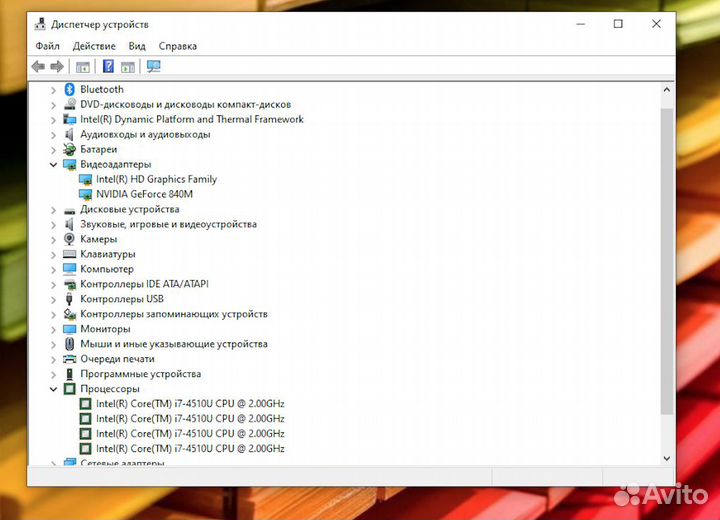Click the Intel Dynamic Platform framework icon

pyautogui.click(x=69, y=119)
